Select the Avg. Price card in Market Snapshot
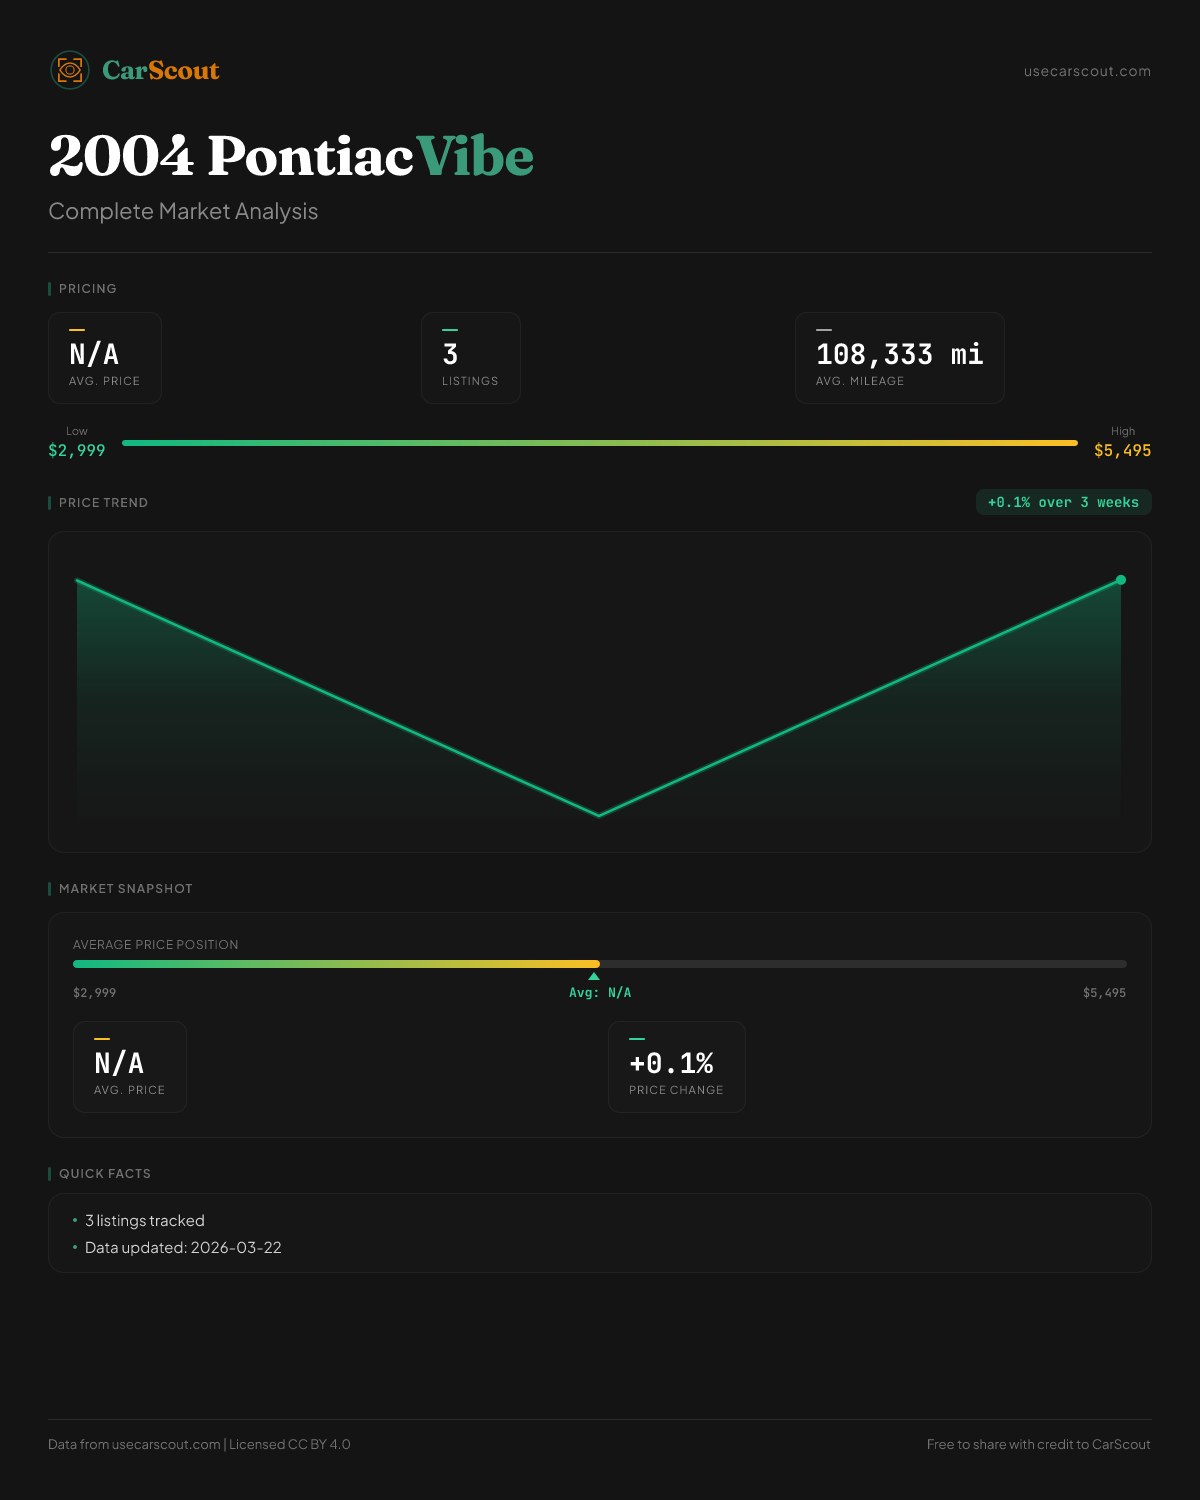The height and width of the screenshot is (1500, 1200). point(130,1067)
